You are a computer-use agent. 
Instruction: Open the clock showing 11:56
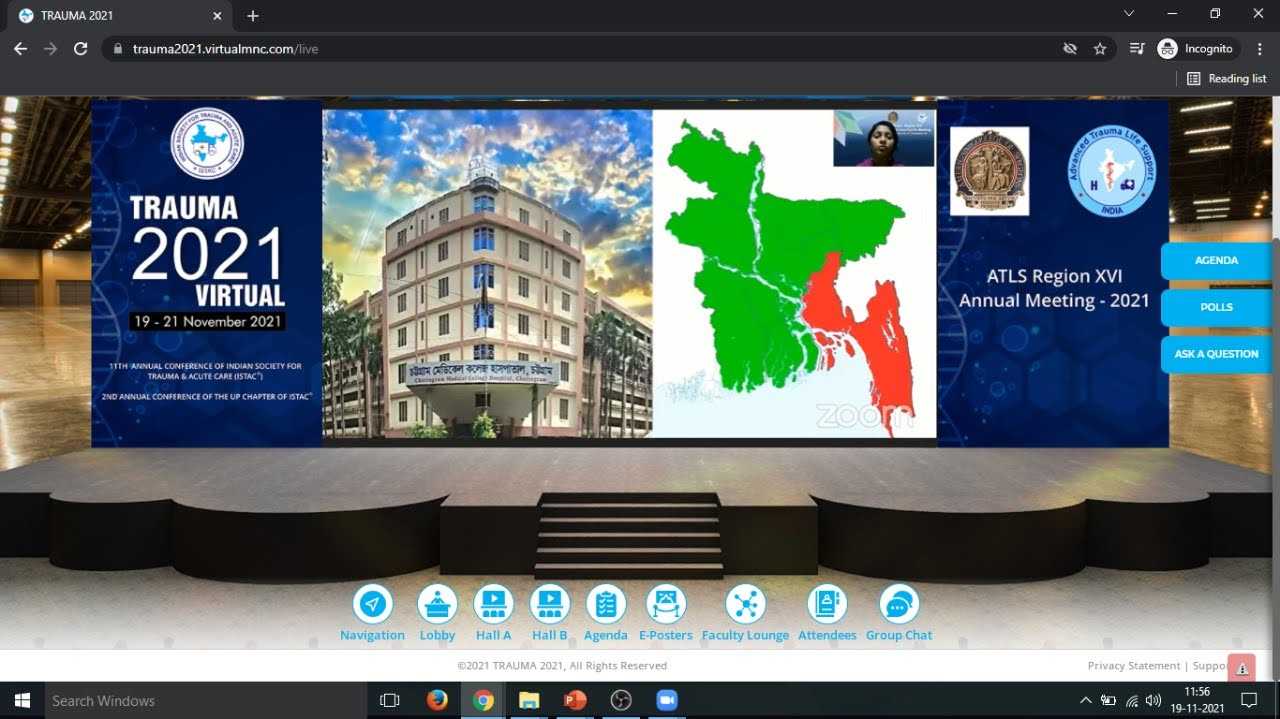click(1197, 700)
